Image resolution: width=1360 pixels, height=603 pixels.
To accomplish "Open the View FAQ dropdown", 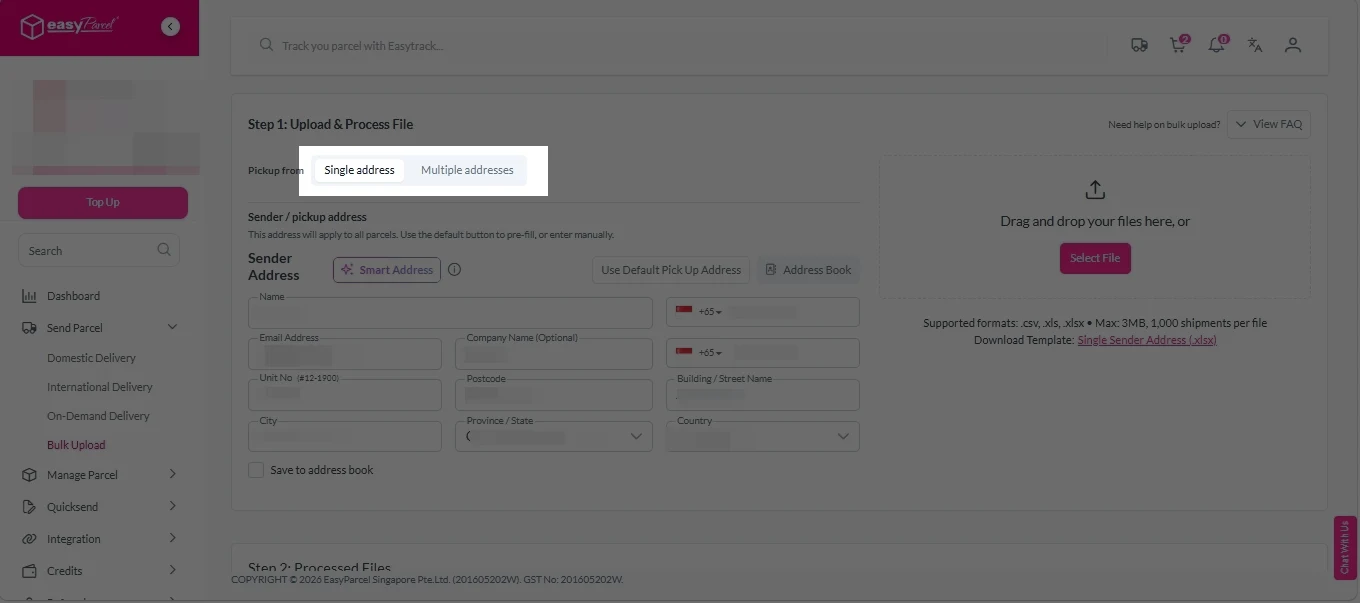I will [1268, 123].
